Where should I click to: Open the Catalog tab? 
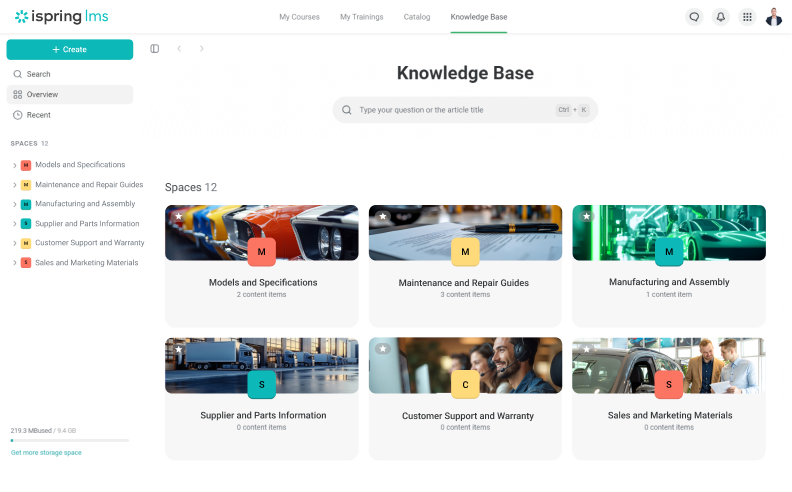417,17
